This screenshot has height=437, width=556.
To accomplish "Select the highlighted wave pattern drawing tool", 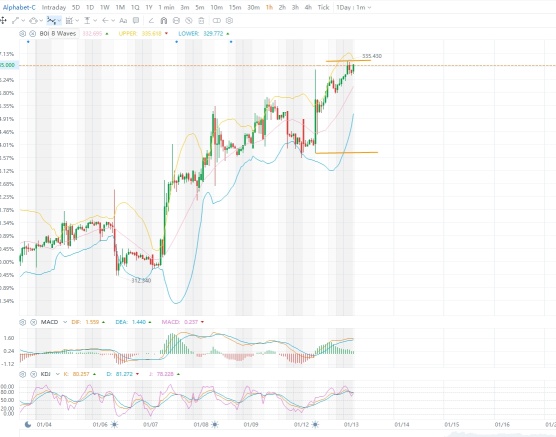I will (51, 21).
